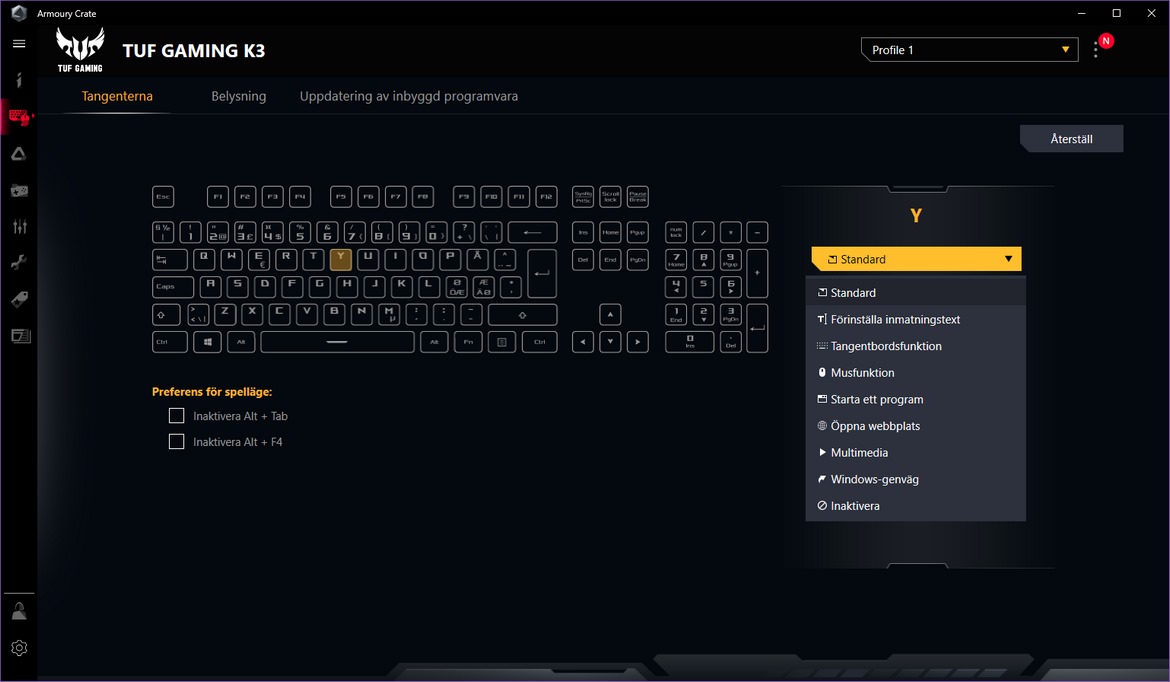Open the three-dot options menu
This screenshot has width=1170, height=682.
point(1095,50)
